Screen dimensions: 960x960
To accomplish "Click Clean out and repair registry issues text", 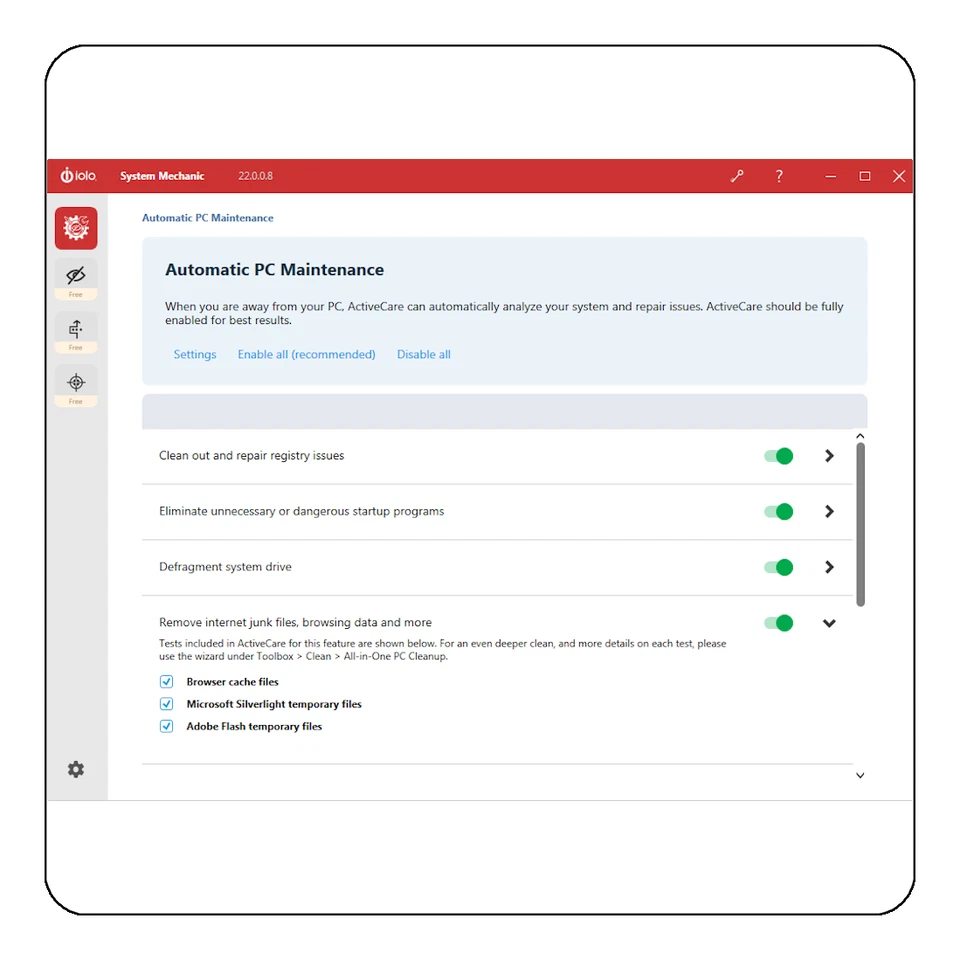I will [x=252, y=456].
